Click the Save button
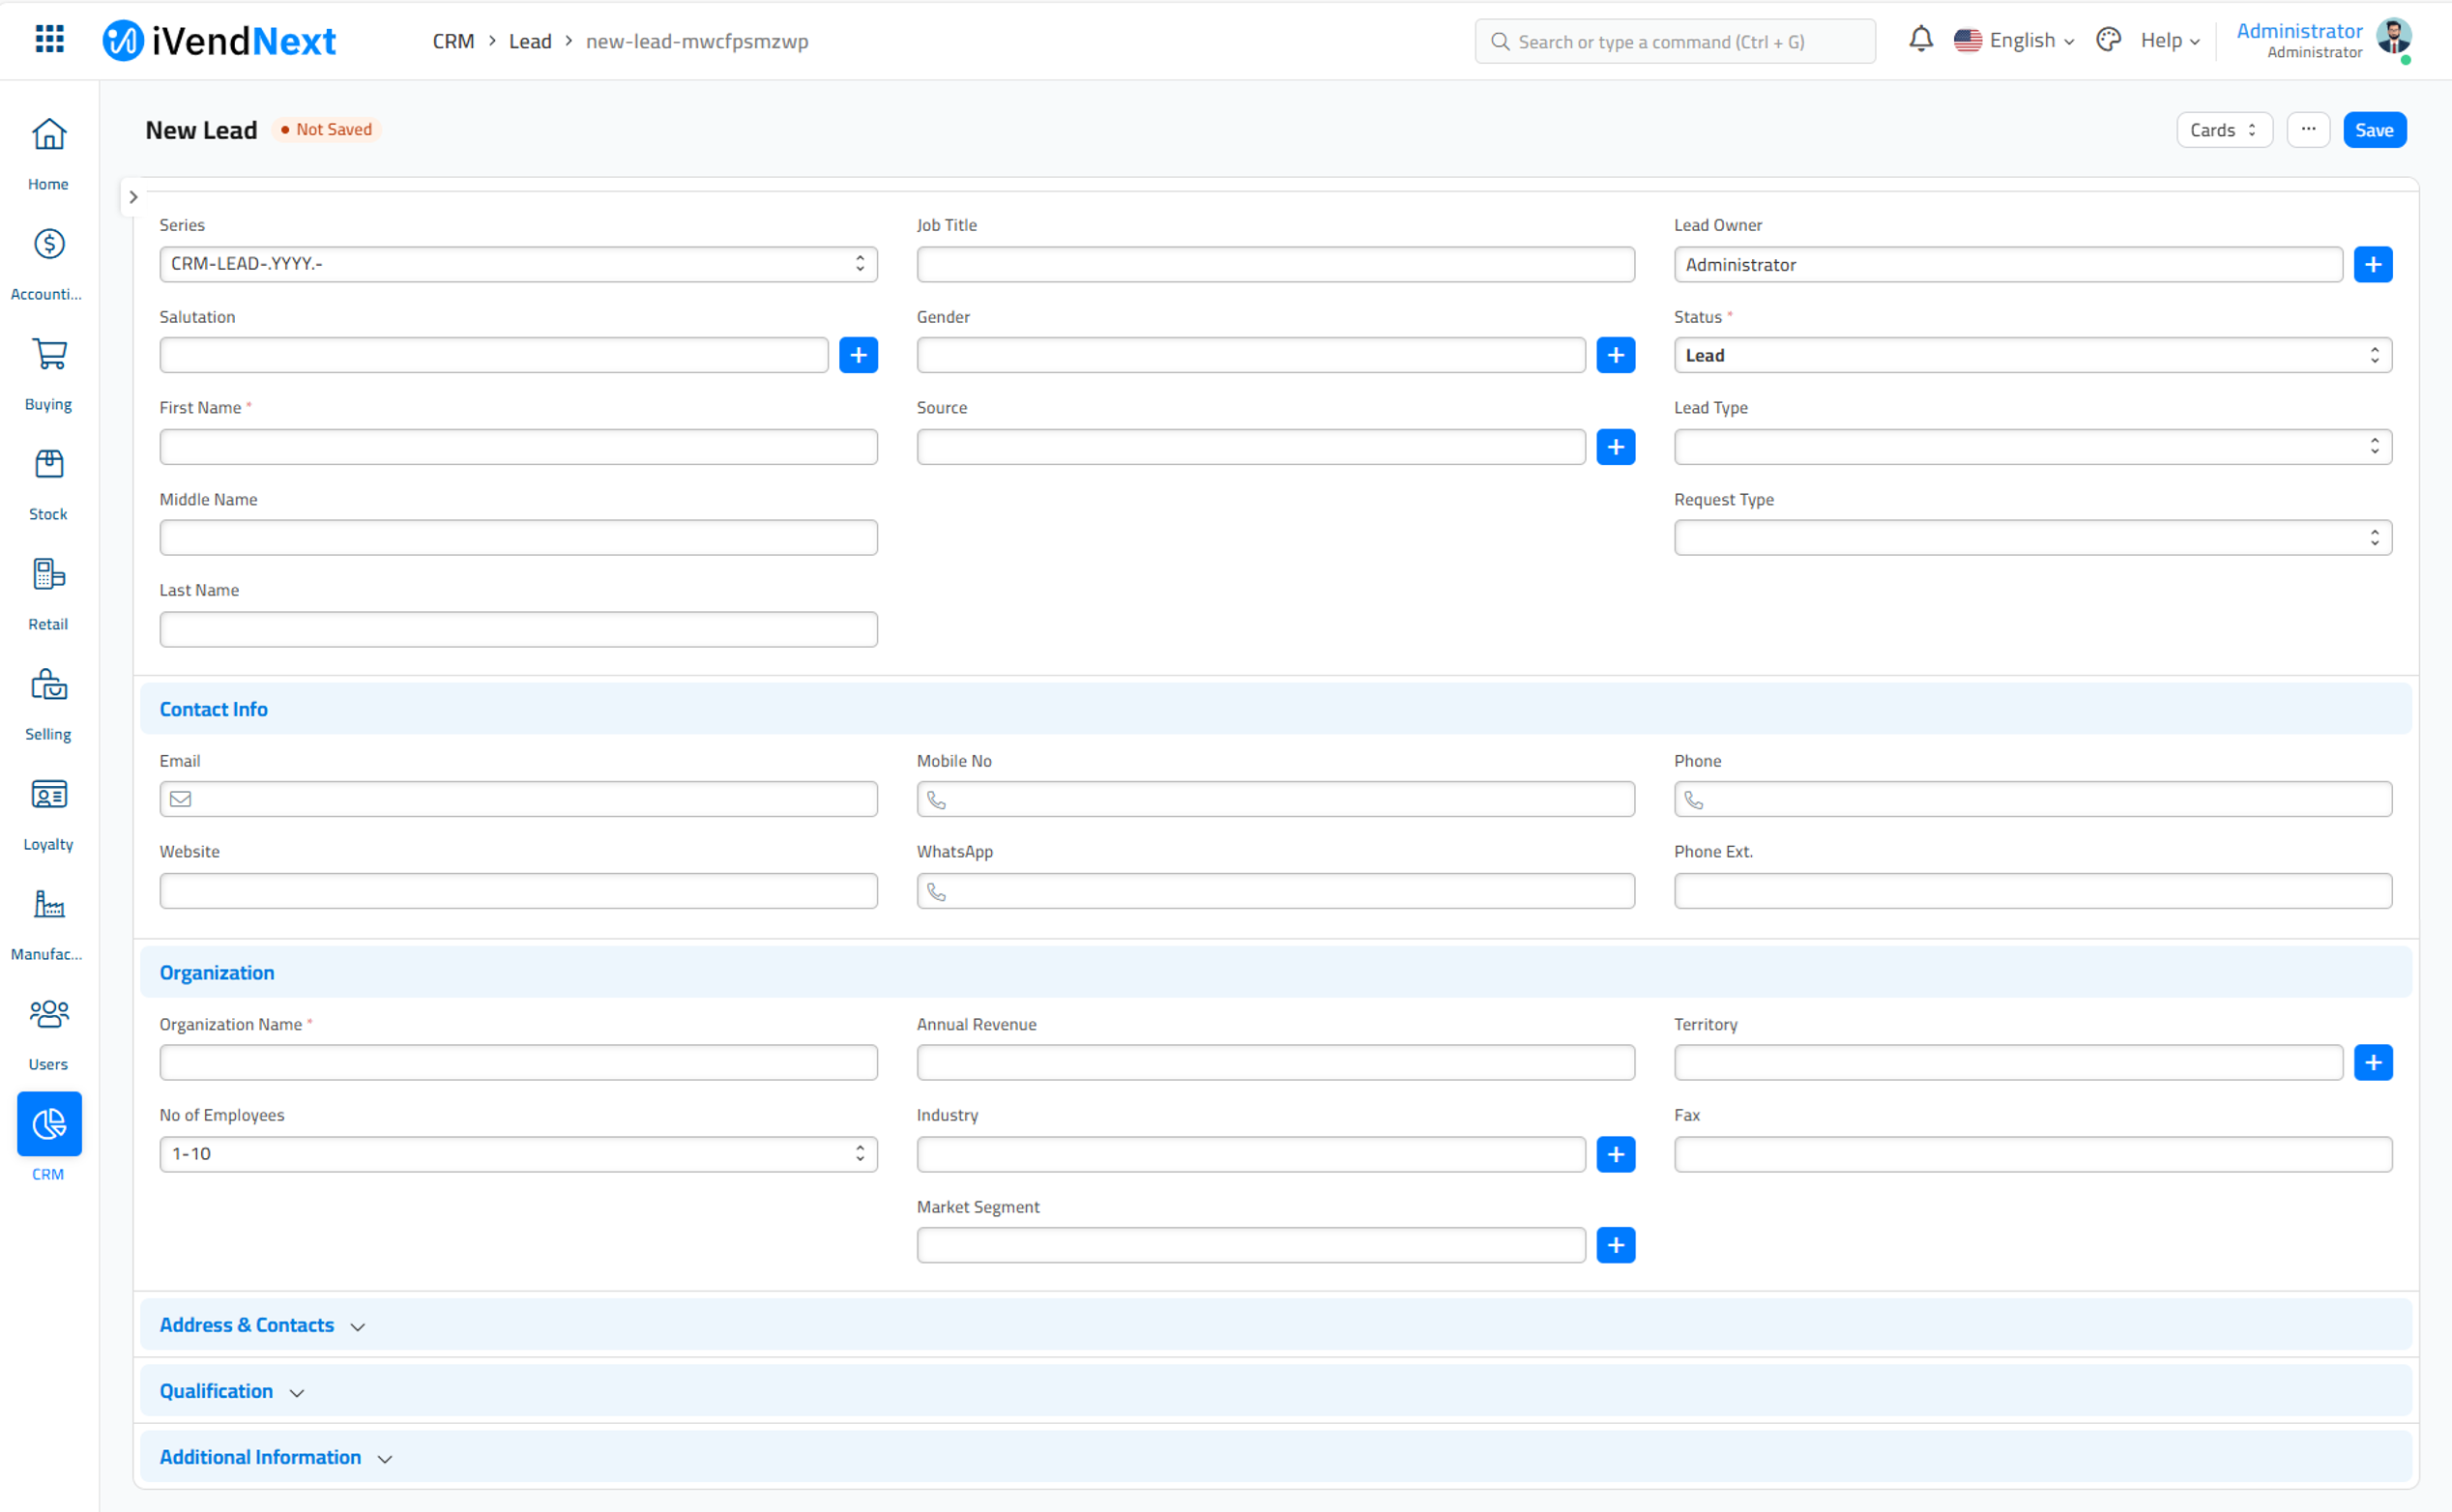Screen dimensions: 2452x1512 pos(2373,130)
